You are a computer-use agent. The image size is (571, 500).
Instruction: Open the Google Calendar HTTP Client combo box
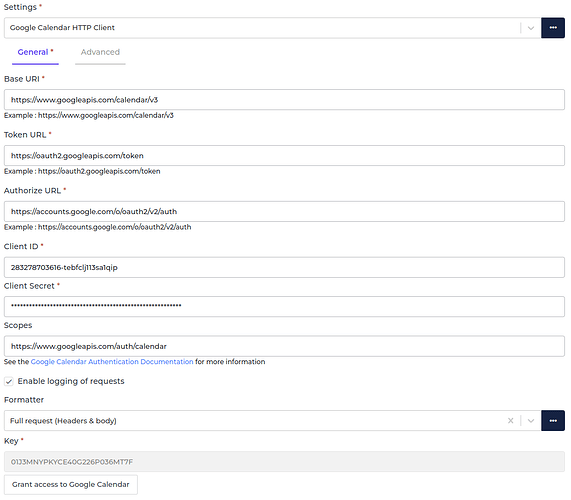pos(272,28)
